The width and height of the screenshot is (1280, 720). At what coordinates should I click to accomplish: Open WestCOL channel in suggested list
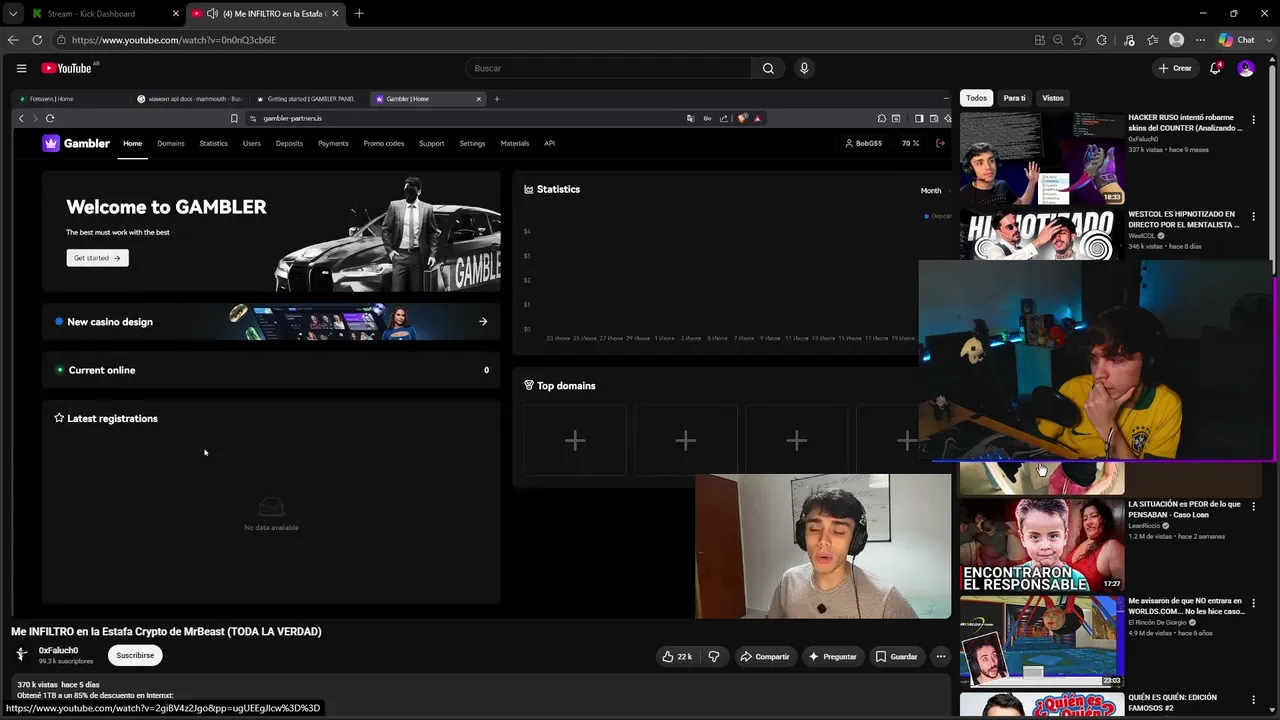coord(1141,236)
